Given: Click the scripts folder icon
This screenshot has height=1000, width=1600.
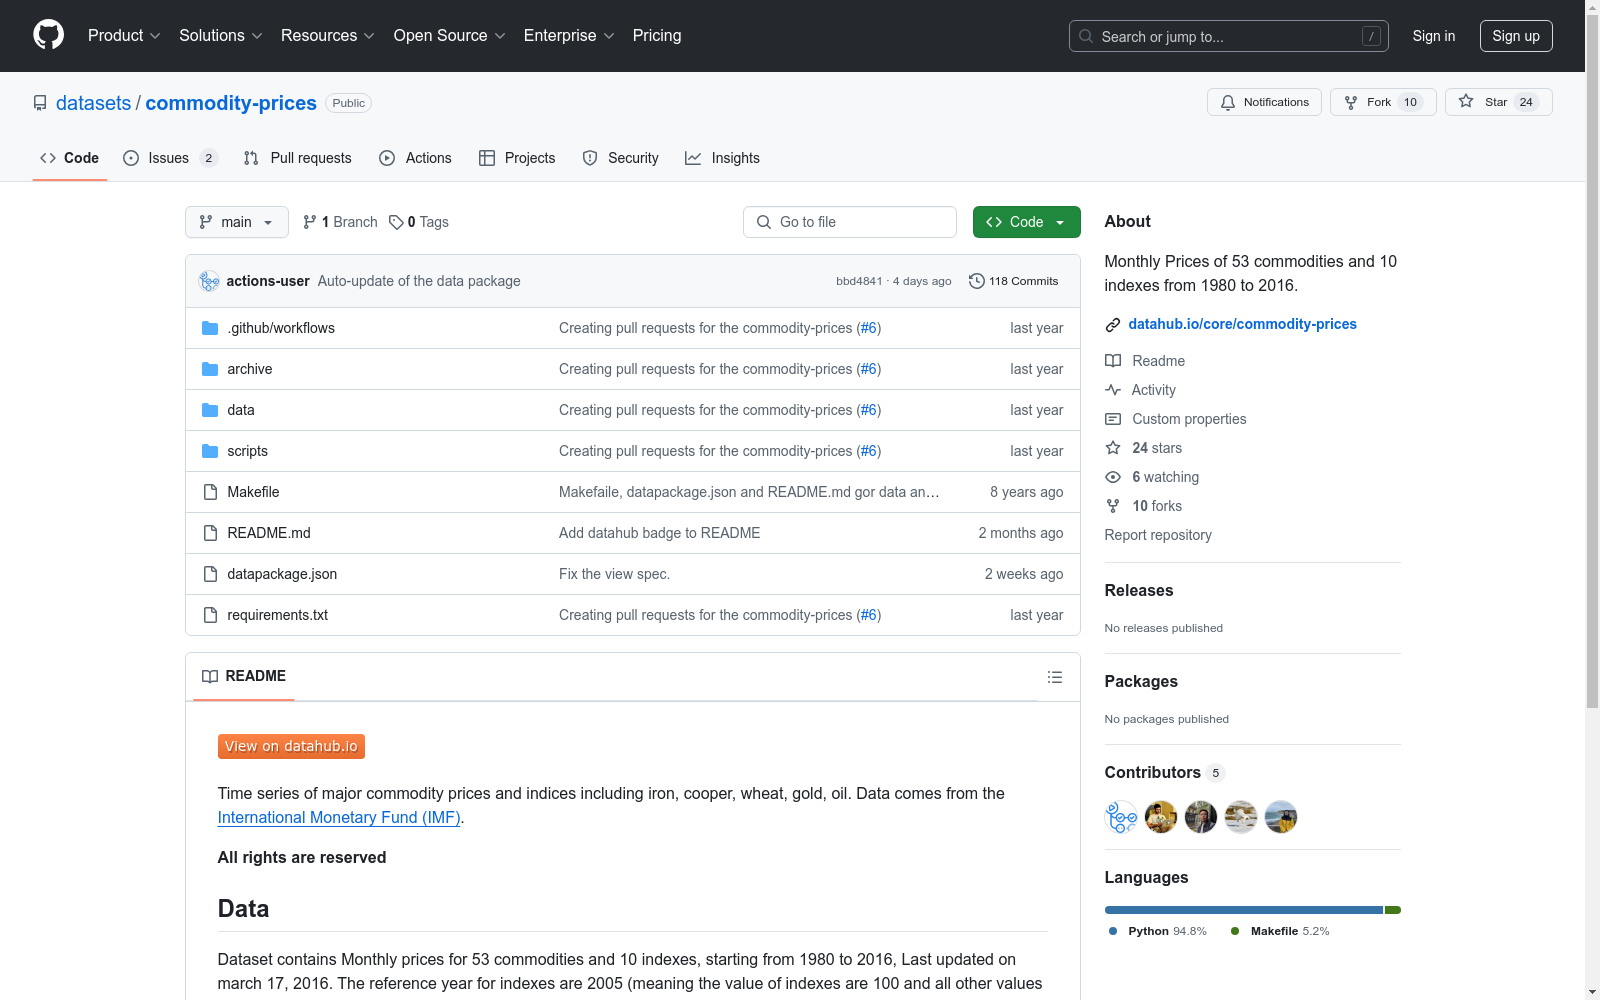Looking at the screenshot, I should (x=210, y=451).
